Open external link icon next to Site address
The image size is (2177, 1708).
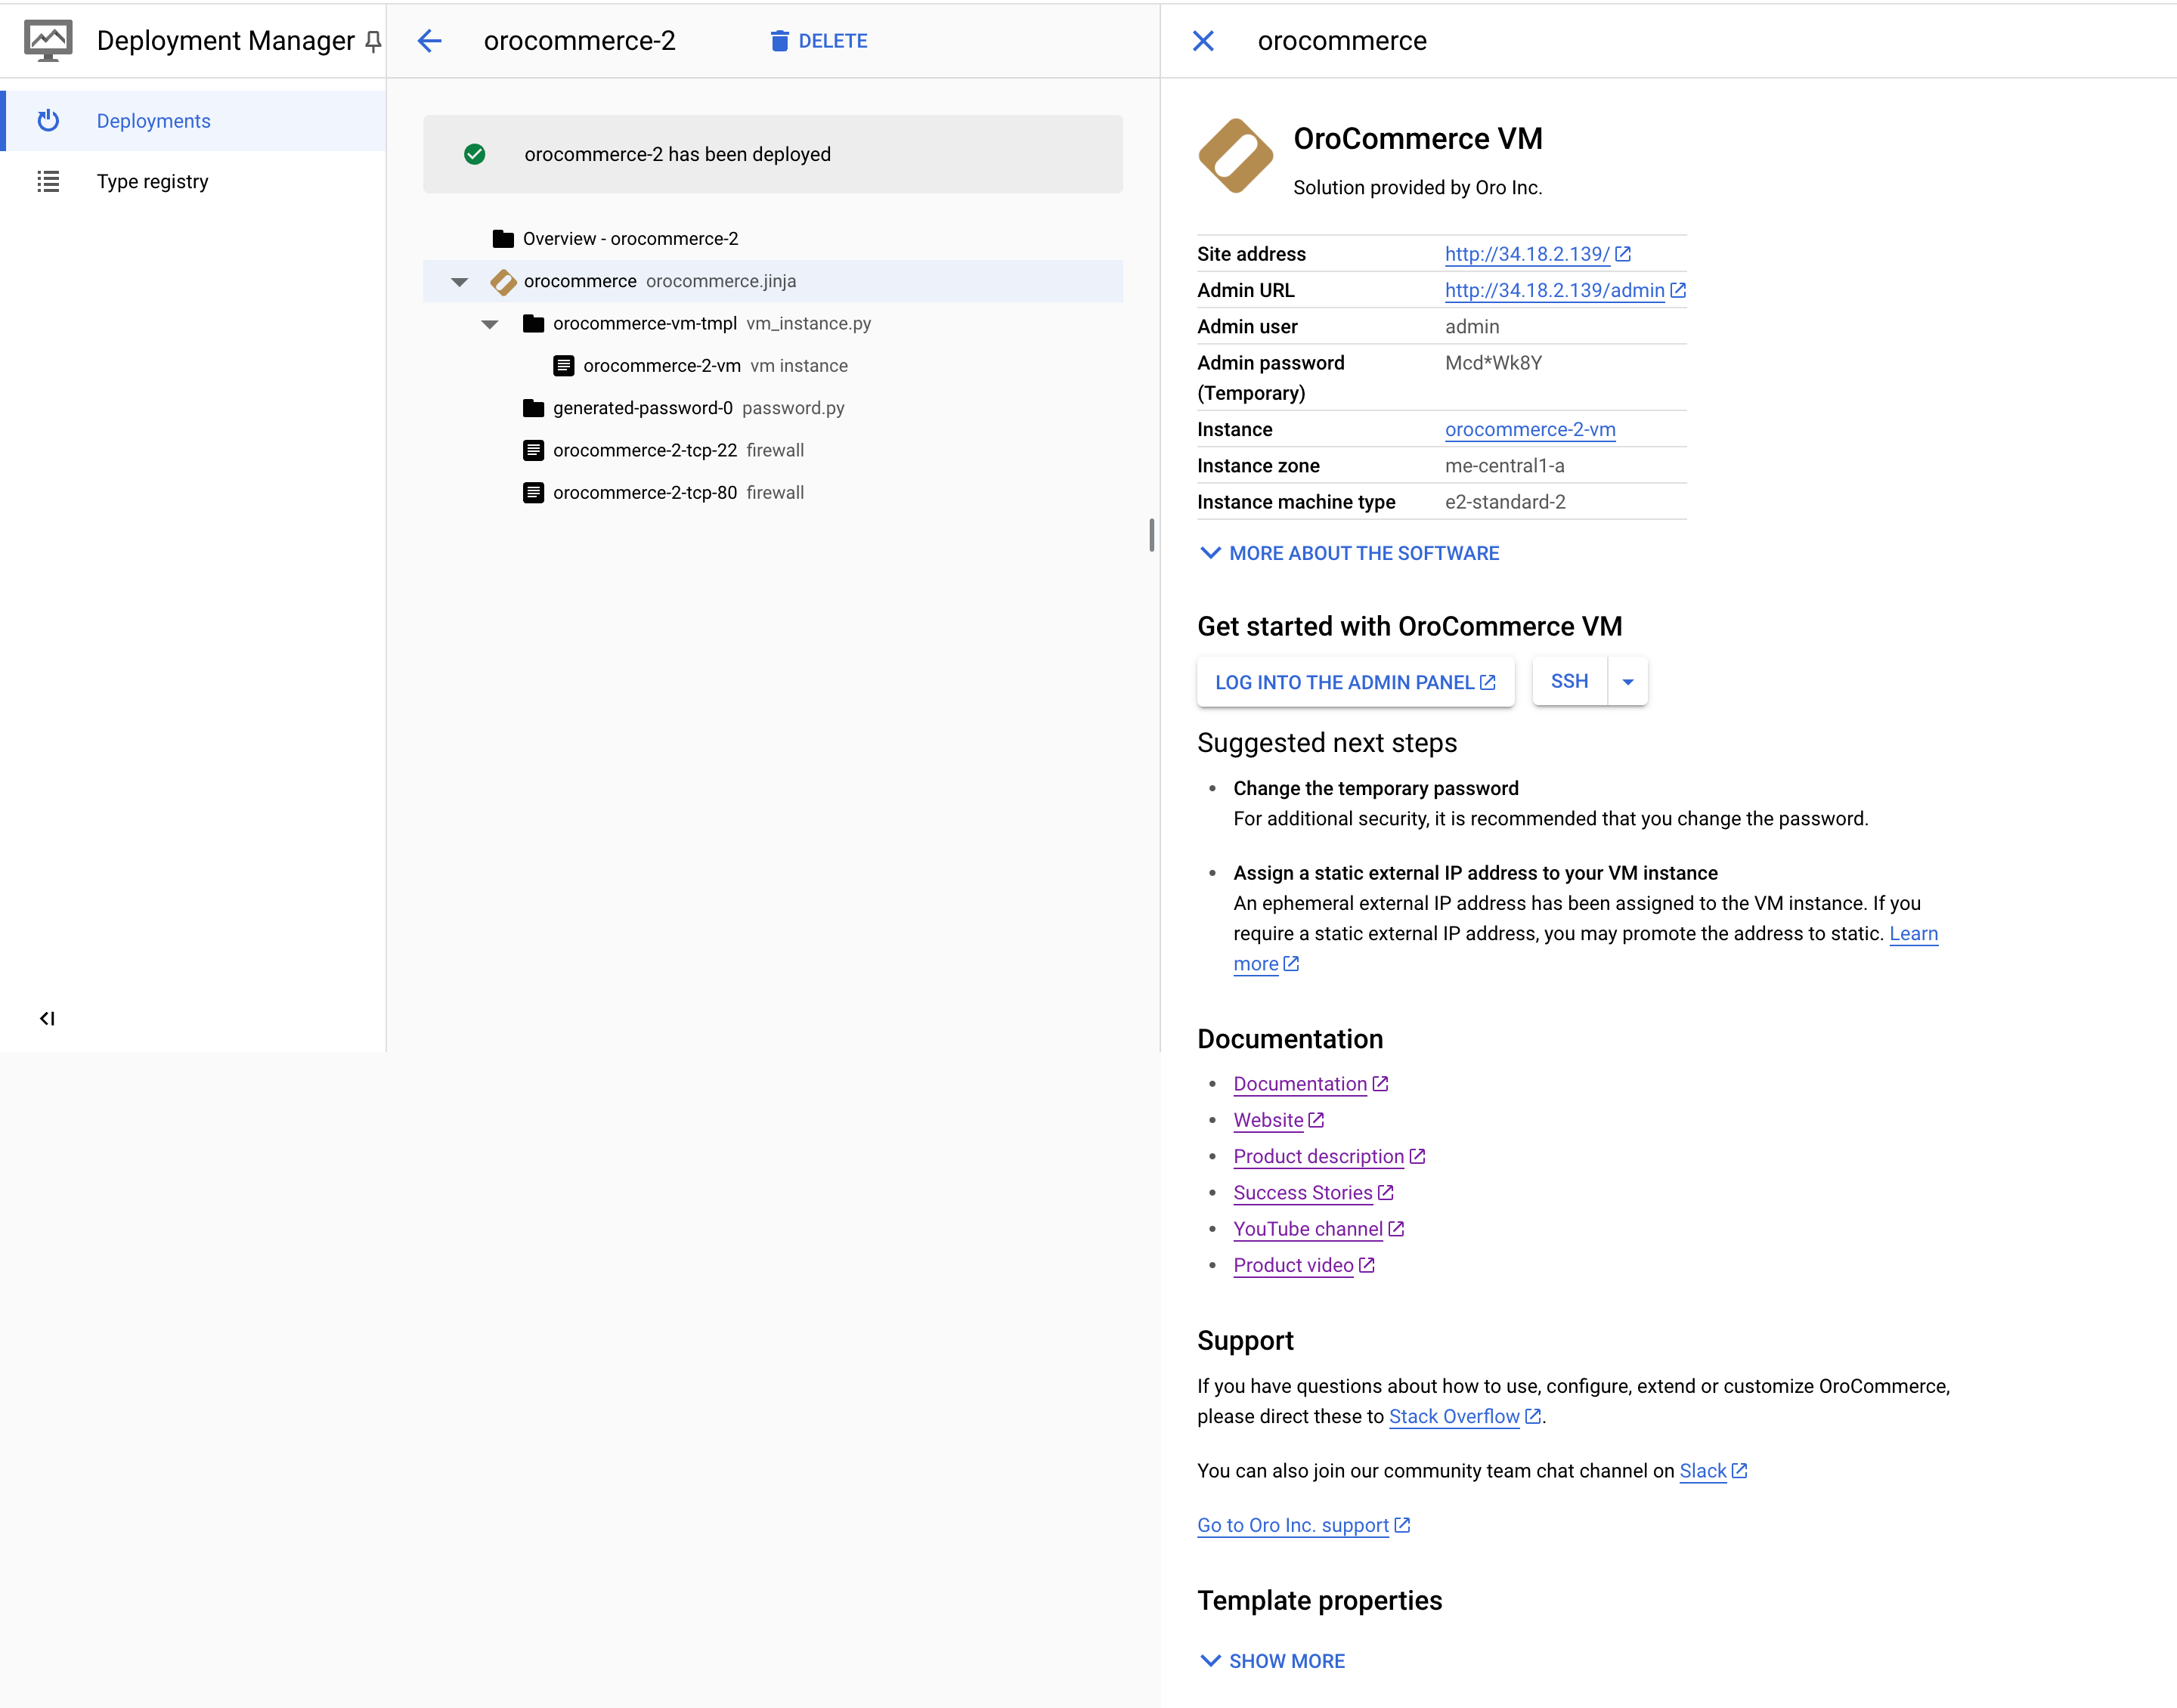click(x=1623, y=254)
